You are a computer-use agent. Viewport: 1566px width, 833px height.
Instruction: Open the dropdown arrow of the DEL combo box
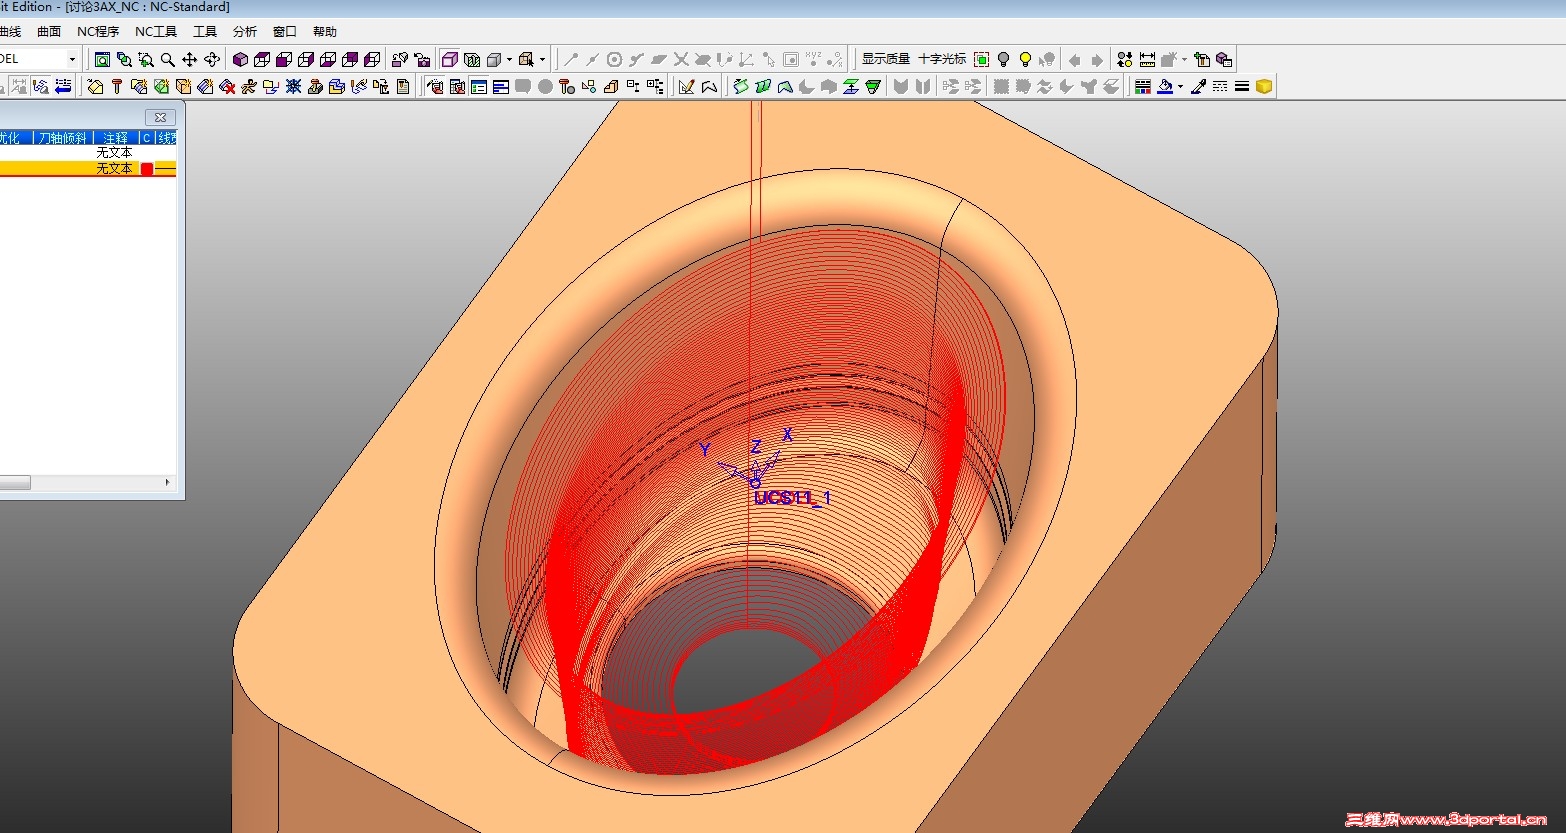(x=72, y=60)
